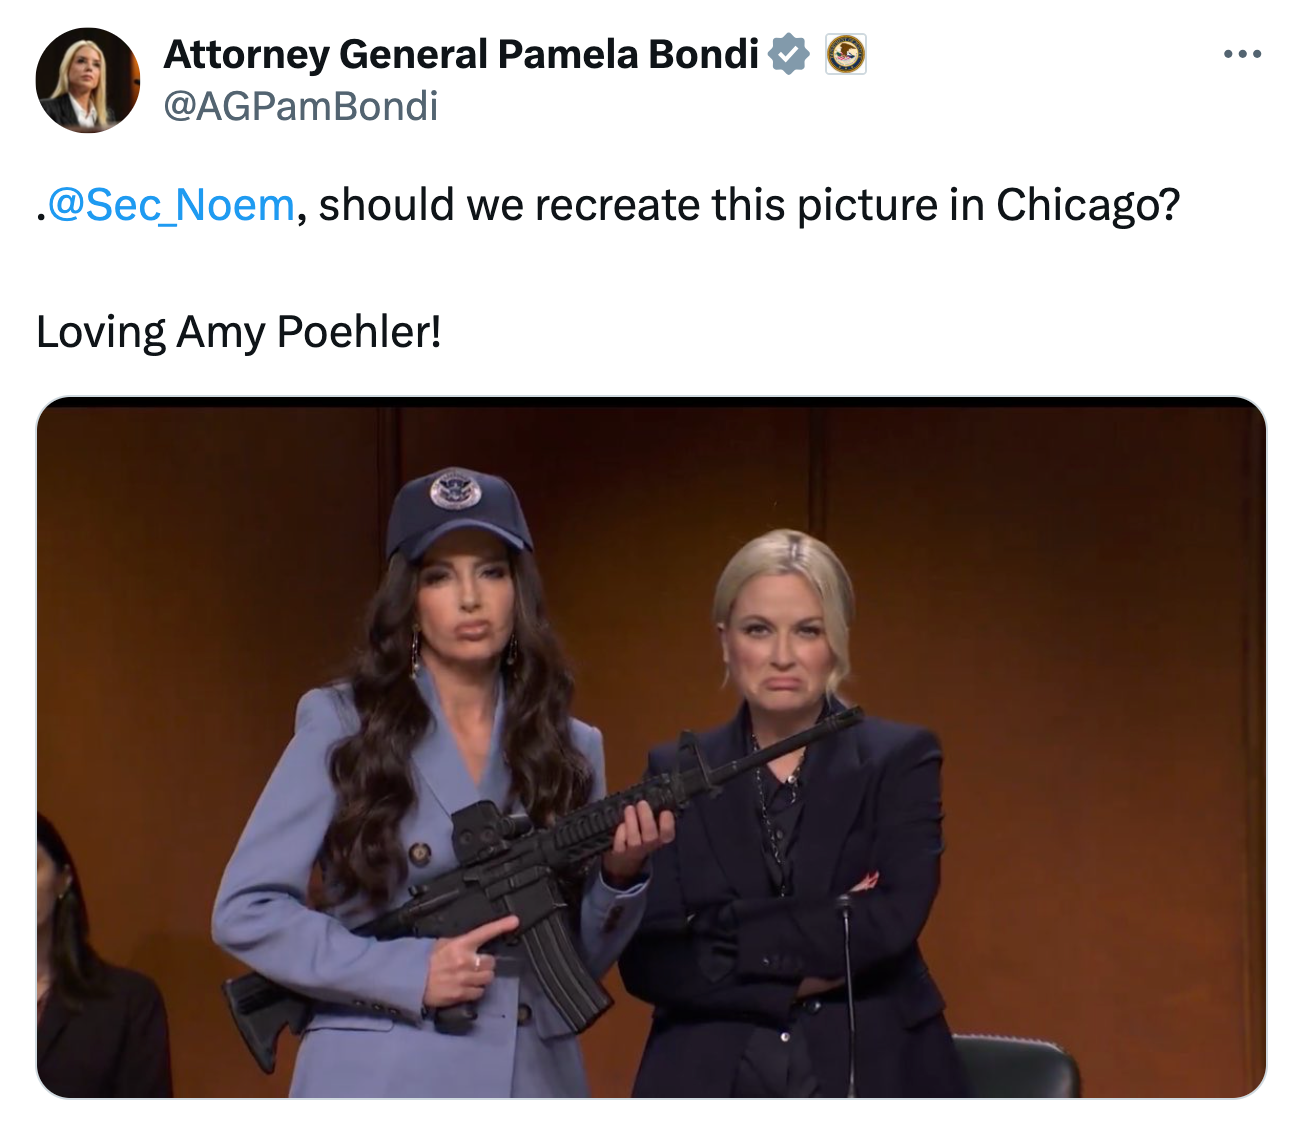Open the @AGPamBondi handle profile
The width and height of the screenshot is (1294, 1128).
coord(300,106)
